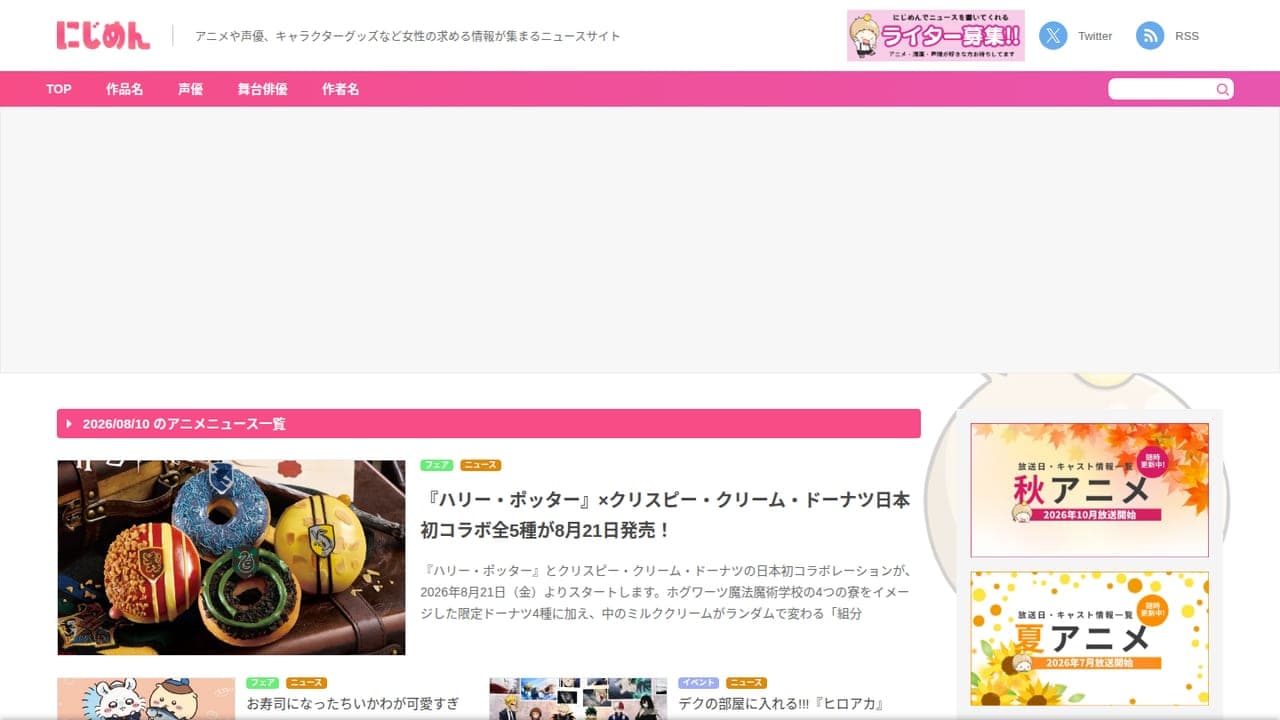This screenshot has height=720, width=1280.
Task: Select ニュース tag on ヒロアカ article
Action: coord(747,683)
